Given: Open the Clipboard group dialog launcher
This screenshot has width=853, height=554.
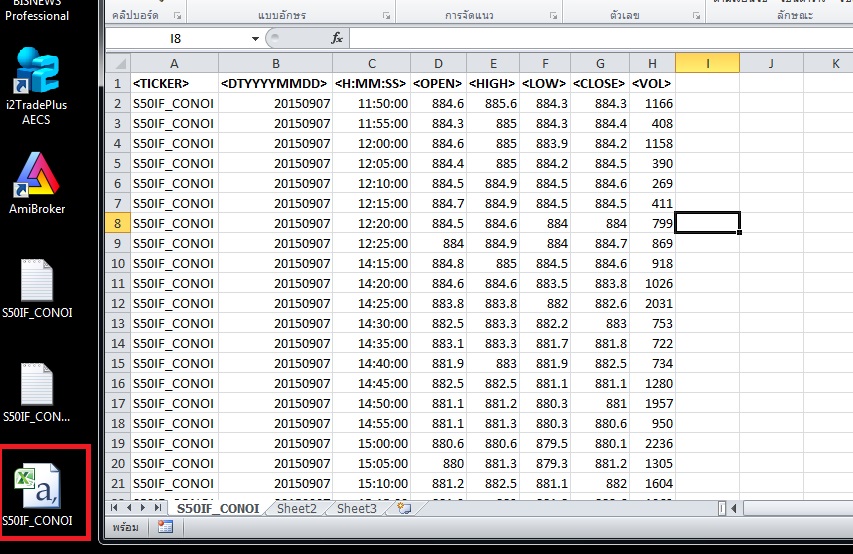Looking at the screenshot, I should pos(177,16).
